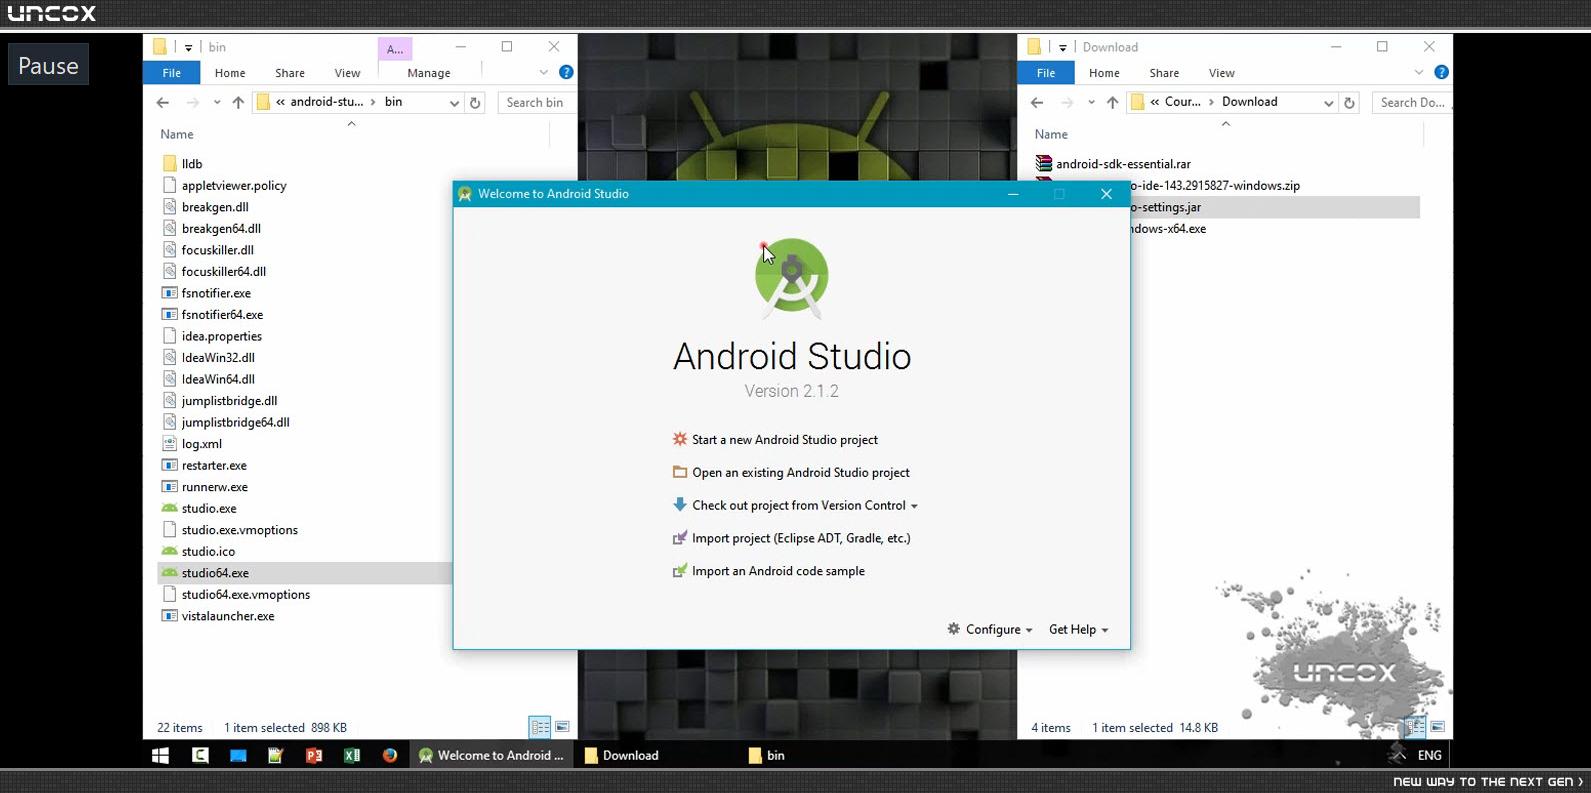Expand the Download address bar history dropdown
Image resolution: width=1591 pixels, height=793 pixels.
1328,103
